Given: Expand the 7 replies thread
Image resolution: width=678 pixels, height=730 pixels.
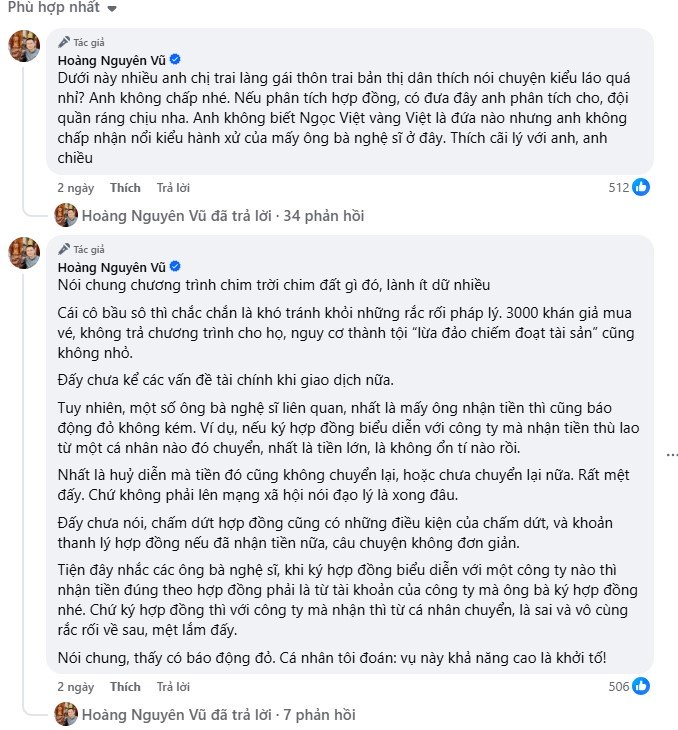Looking at the screenshot, I should point(220,714).
